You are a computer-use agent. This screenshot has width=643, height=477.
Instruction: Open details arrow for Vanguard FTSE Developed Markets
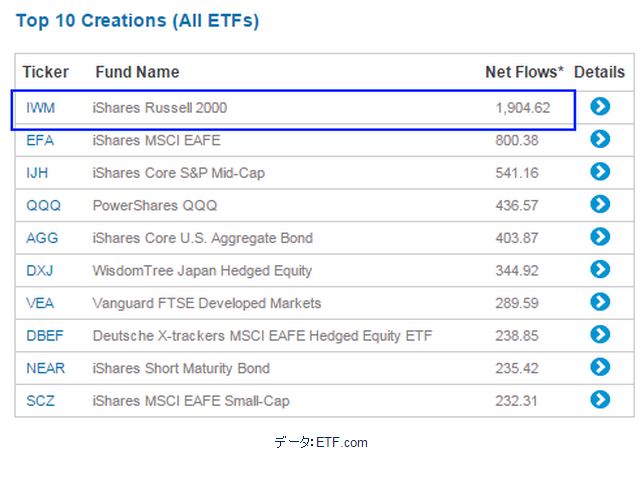pyautogui.click(x=600, y=302)
